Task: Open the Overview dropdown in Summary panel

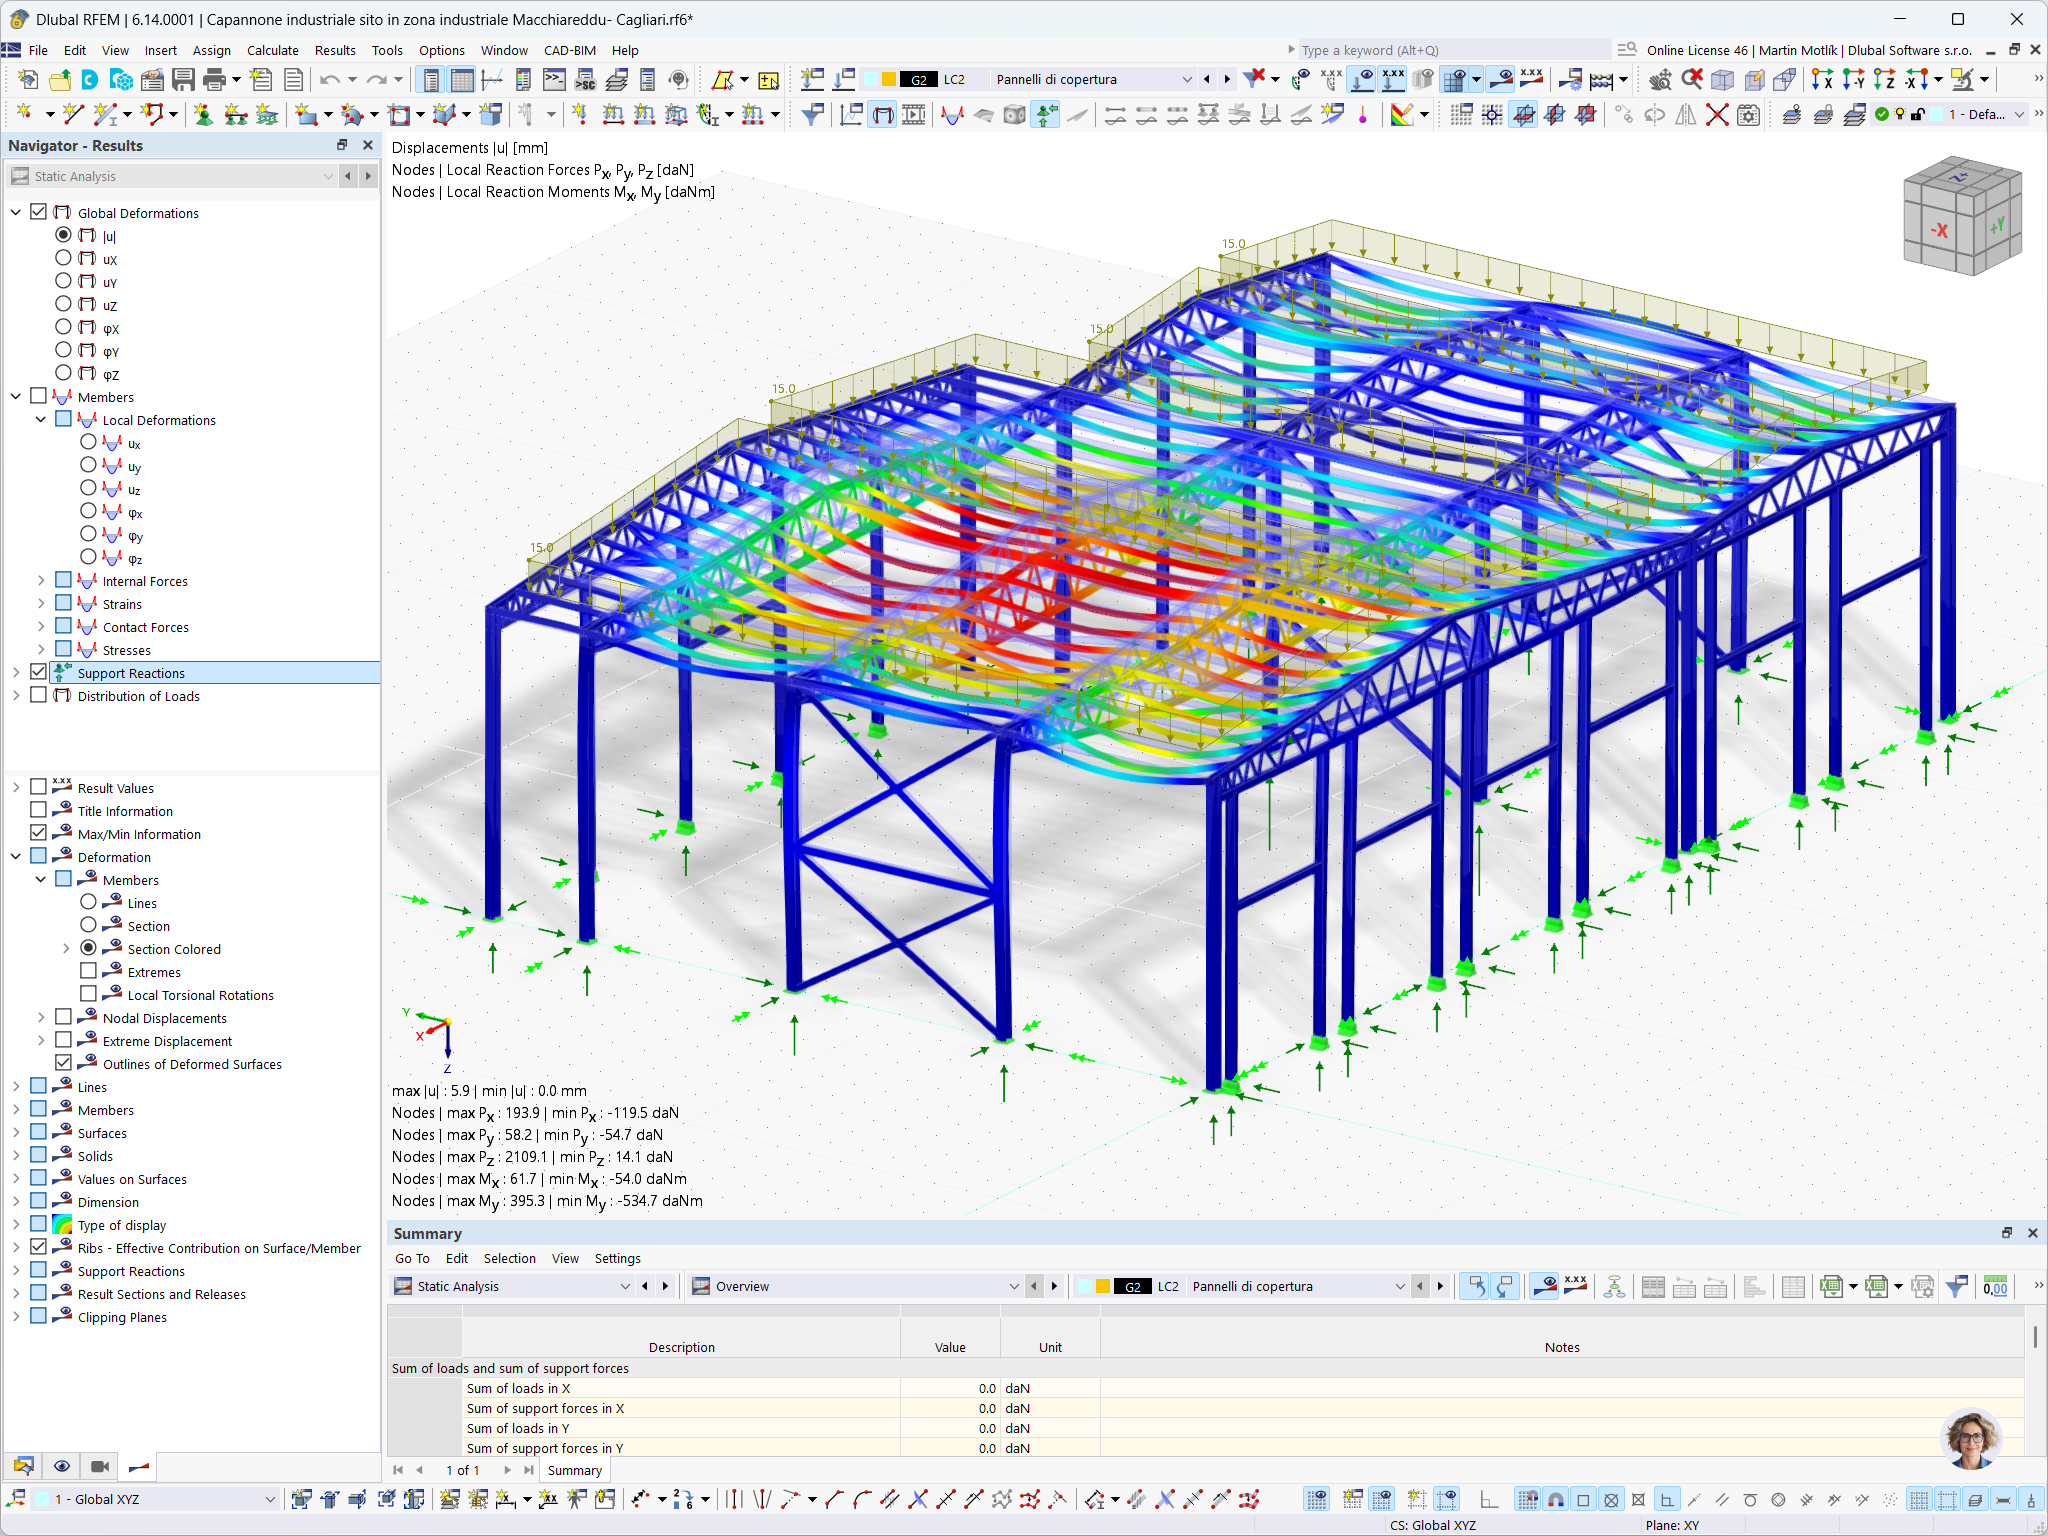Action: point(1013,1287)
